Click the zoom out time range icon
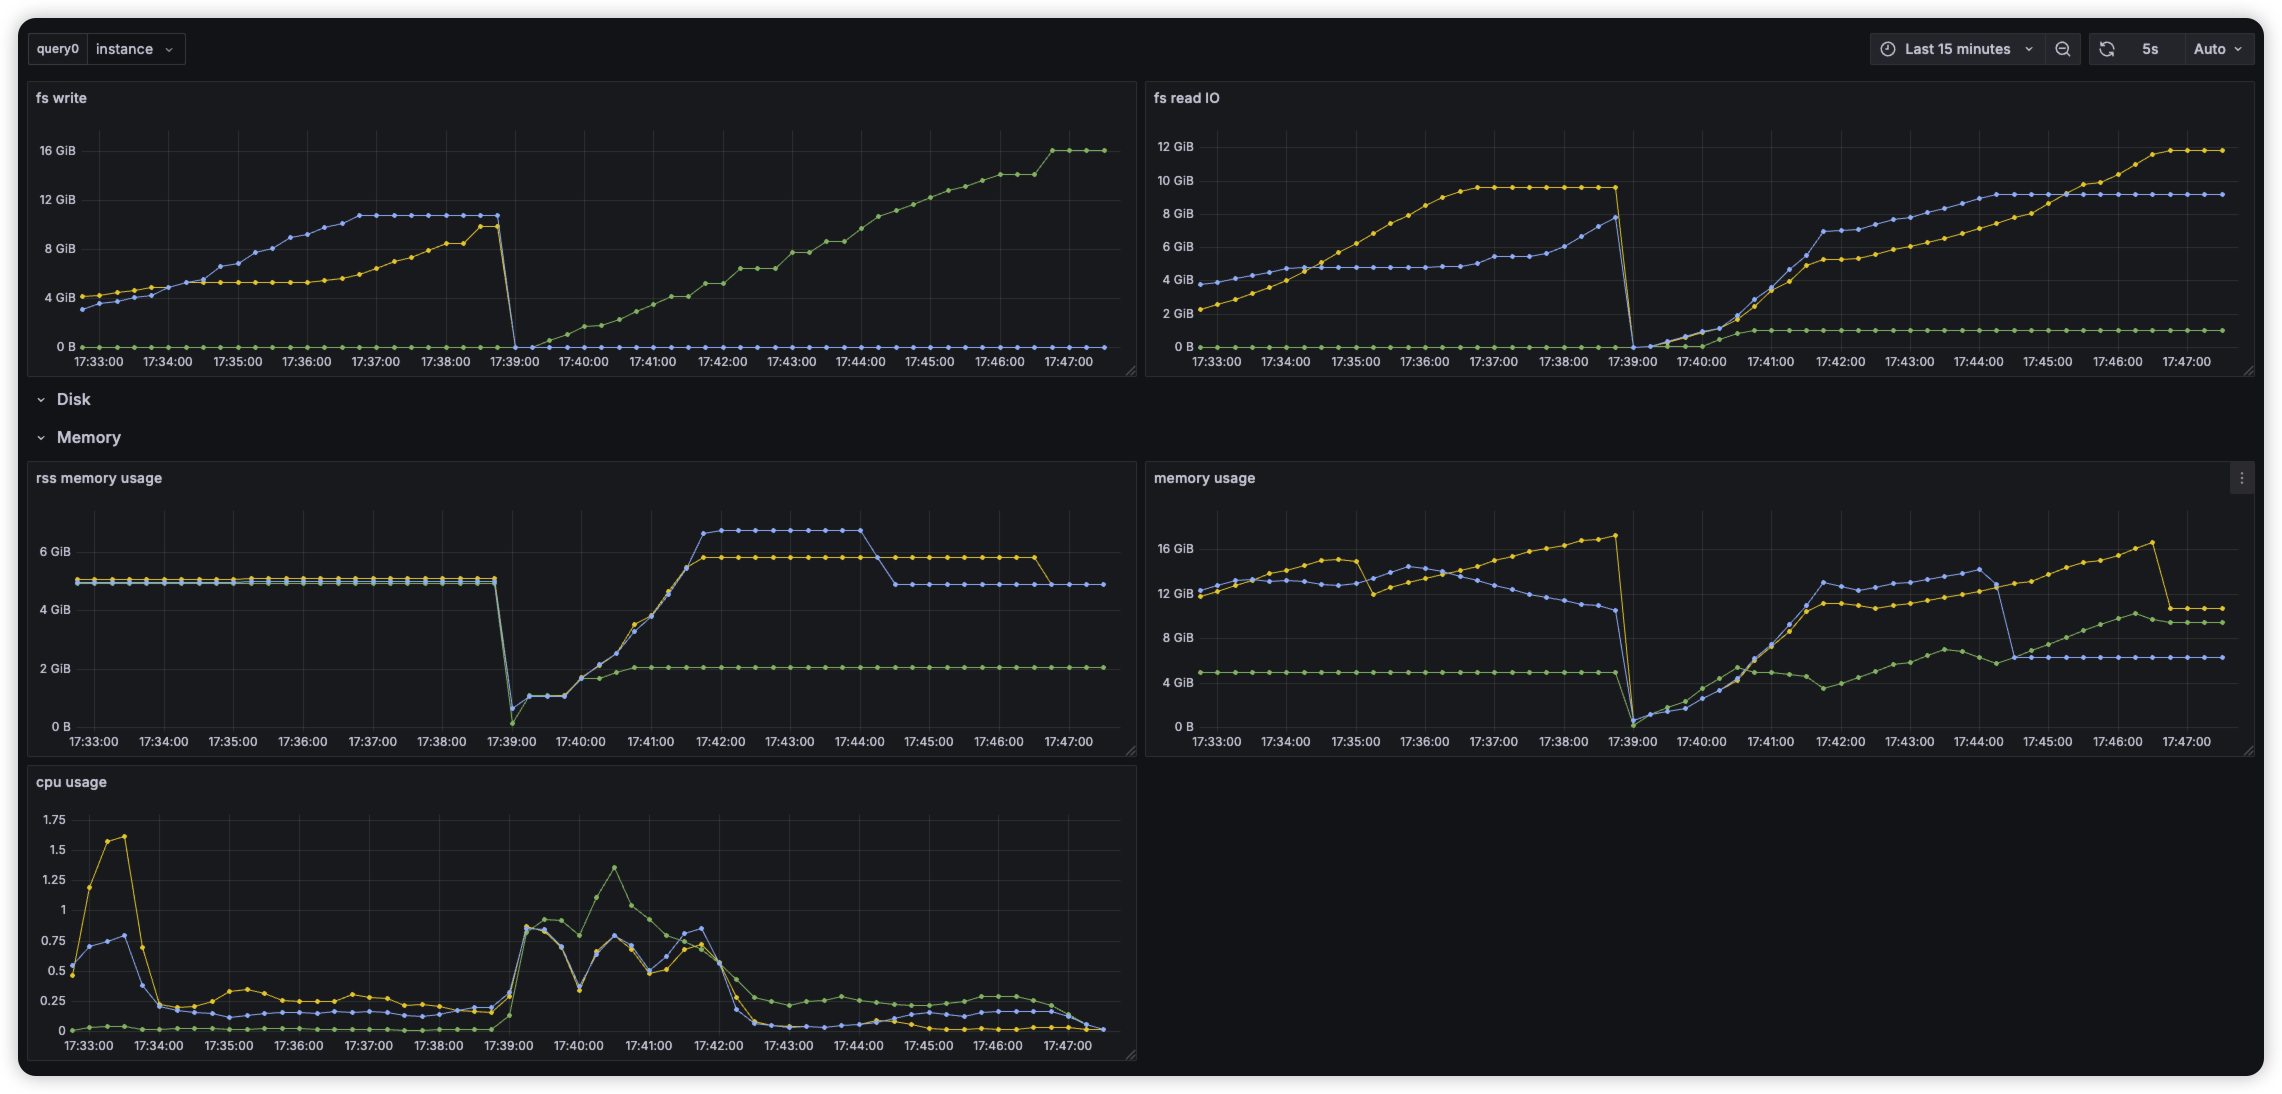The height and width of the screenshot is (1094, 2282). (x=2062, y=49)
